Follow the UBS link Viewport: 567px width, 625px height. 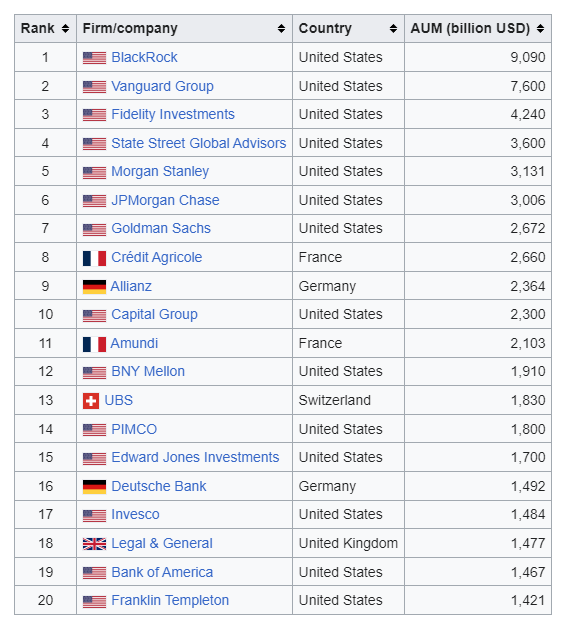click(x=118, y=401)
